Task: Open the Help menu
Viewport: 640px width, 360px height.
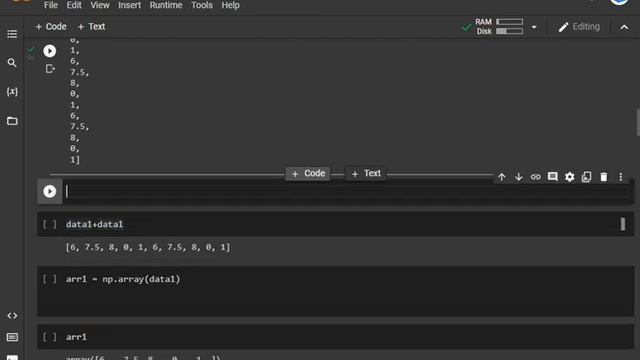Action: 230,5
